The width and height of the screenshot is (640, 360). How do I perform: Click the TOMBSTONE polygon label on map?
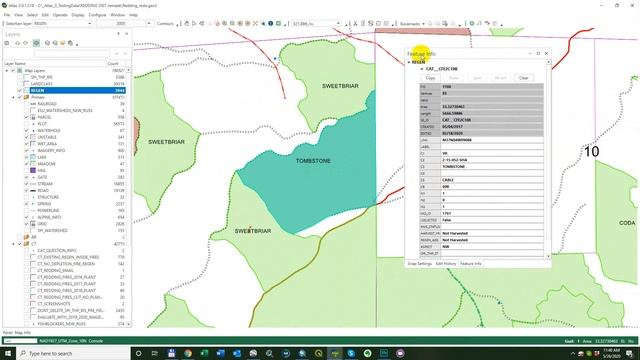pyautogui.click(x=313, y=161)
